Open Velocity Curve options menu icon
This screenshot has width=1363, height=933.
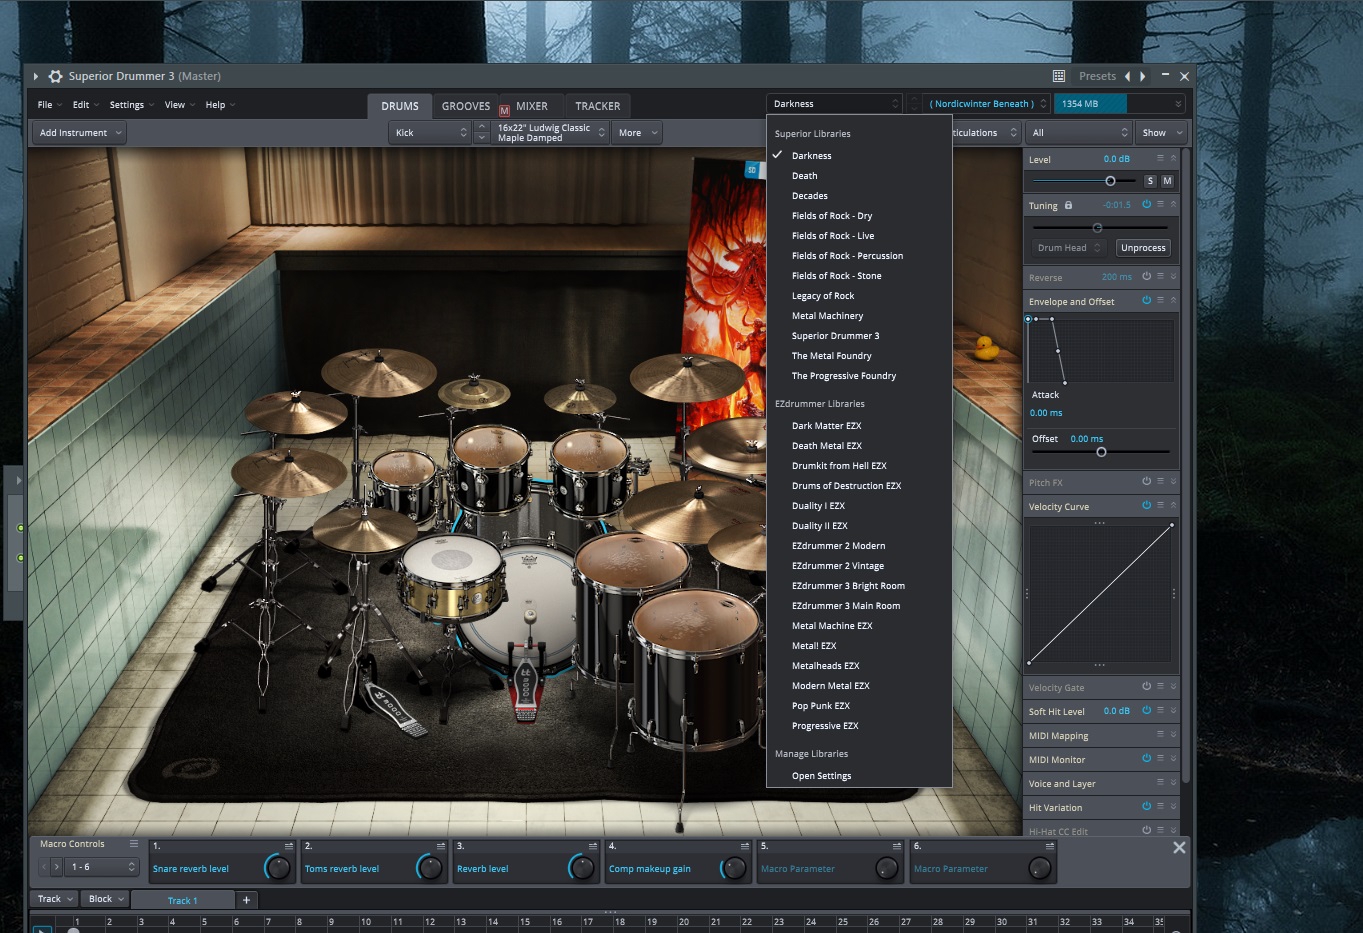pyautogui.click(x=1160, y=505)
